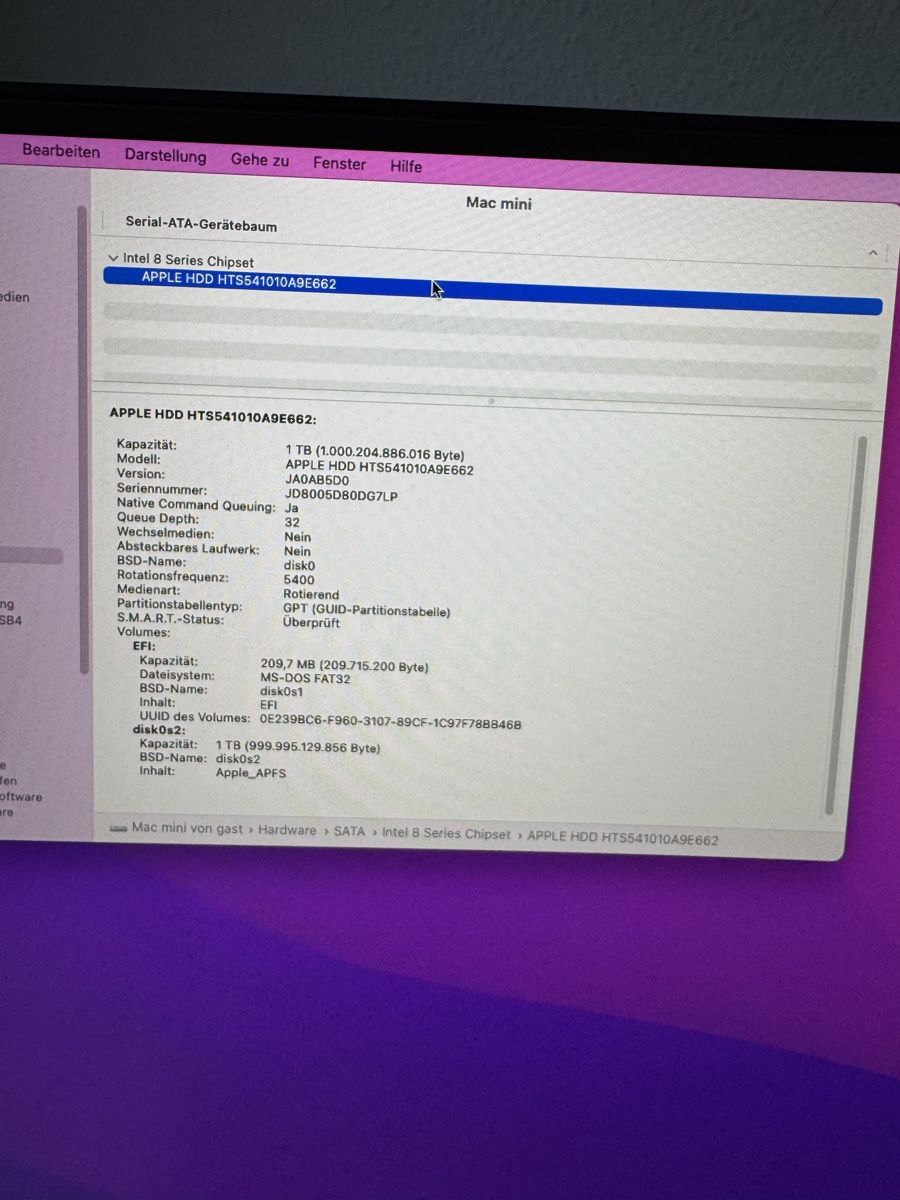Click the Inhalt value 'Apple_APFS'
The image size is (900, 1200).
[x=251, y=773]
